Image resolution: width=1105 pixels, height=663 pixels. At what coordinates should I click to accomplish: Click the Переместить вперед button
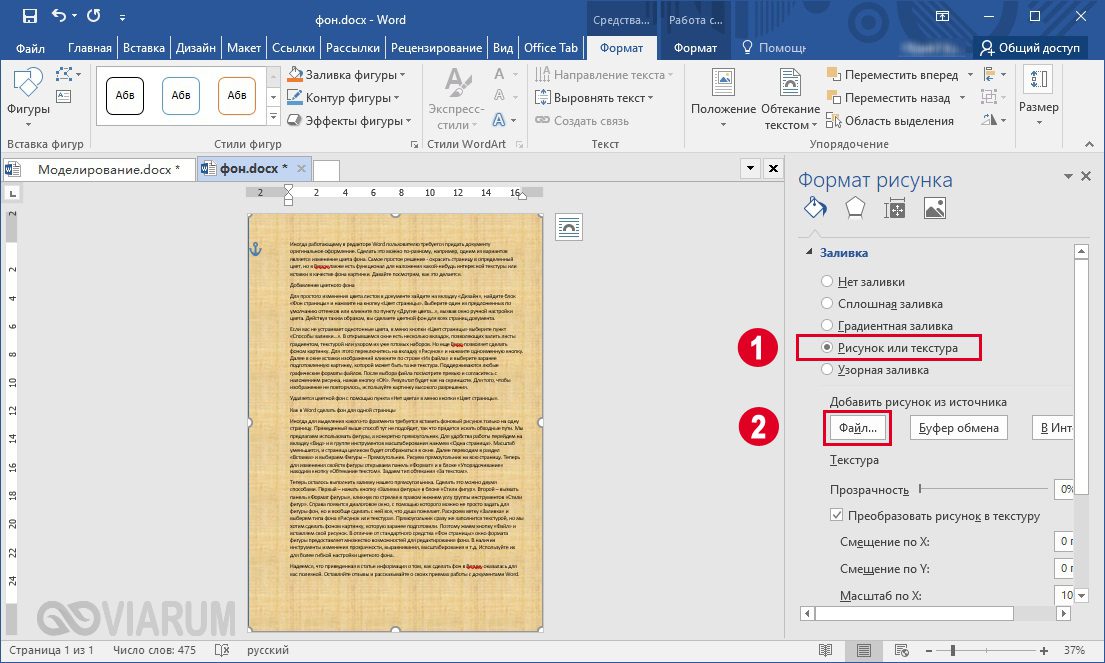[x=892, y=75]
